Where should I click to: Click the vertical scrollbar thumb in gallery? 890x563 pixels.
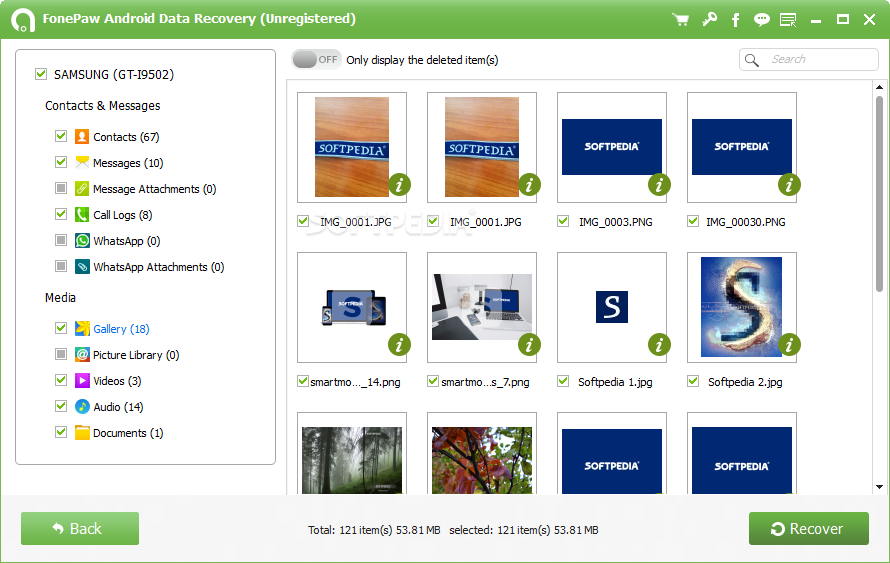(879, 194)
